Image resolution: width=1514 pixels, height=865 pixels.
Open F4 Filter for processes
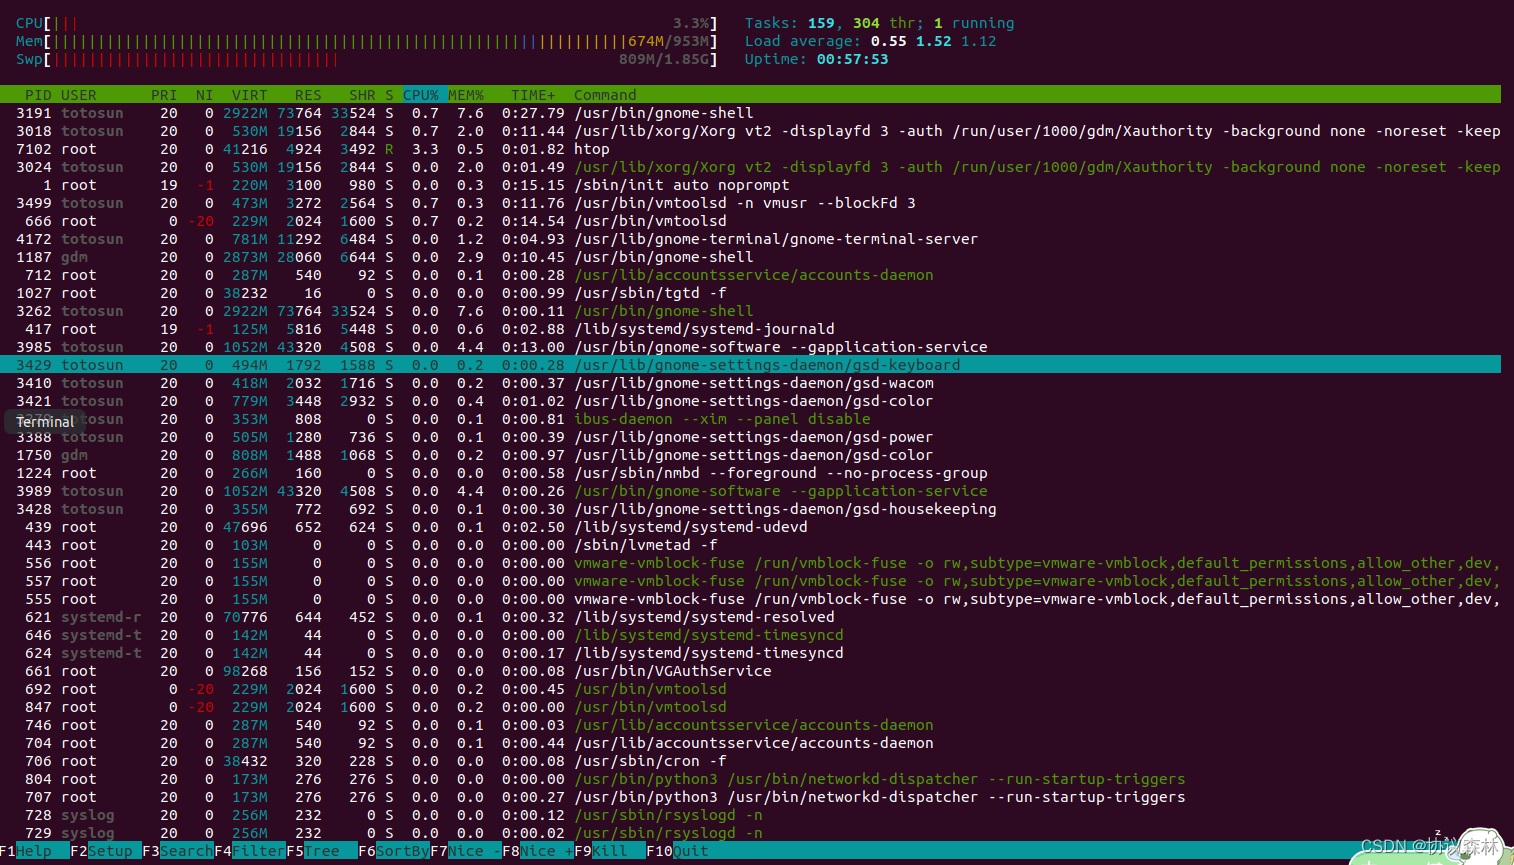pyautogui.click(x=250, y=851)
